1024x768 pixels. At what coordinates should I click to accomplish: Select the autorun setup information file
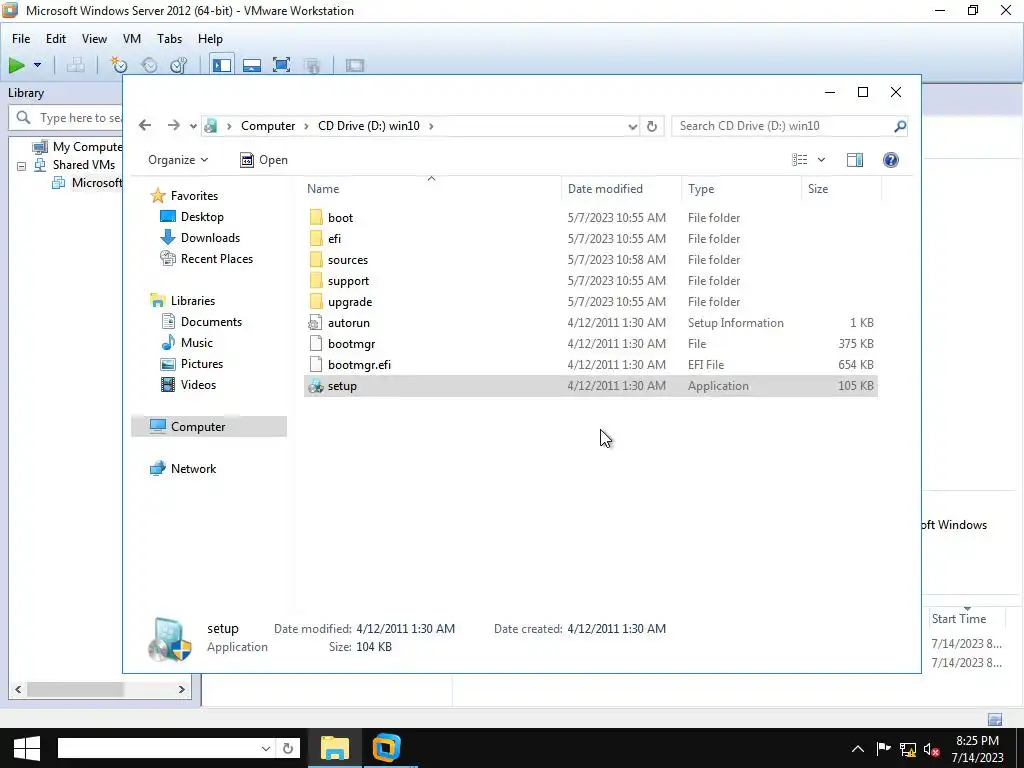590,323
